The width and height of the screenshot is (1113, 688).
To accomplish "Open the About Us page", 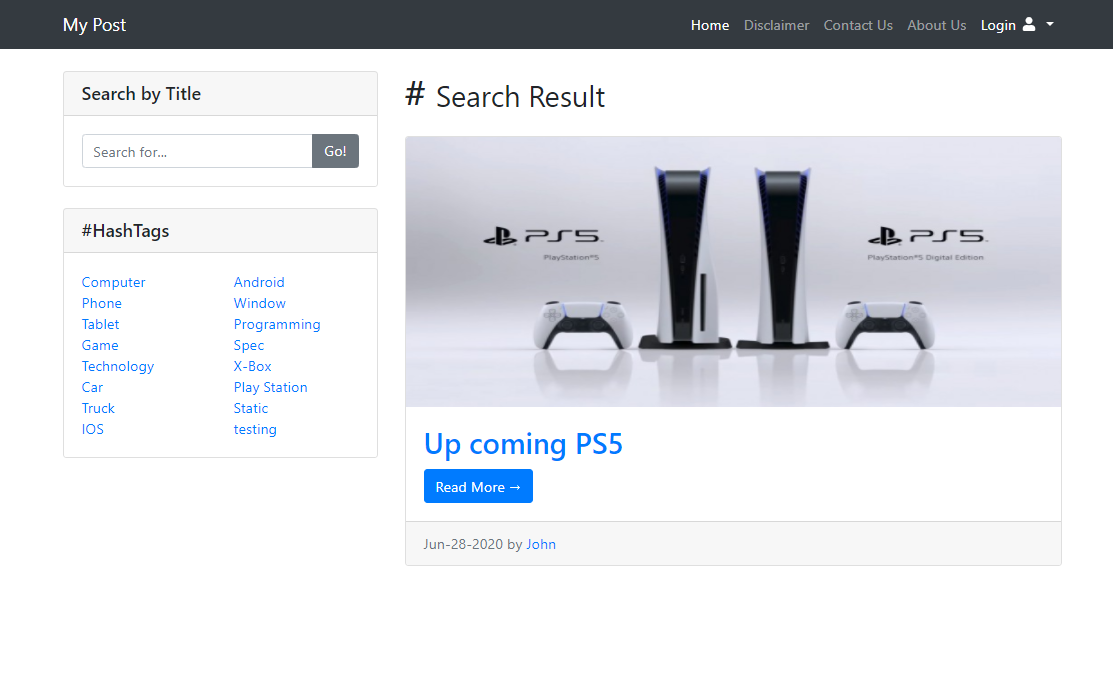I will (936, 26).
